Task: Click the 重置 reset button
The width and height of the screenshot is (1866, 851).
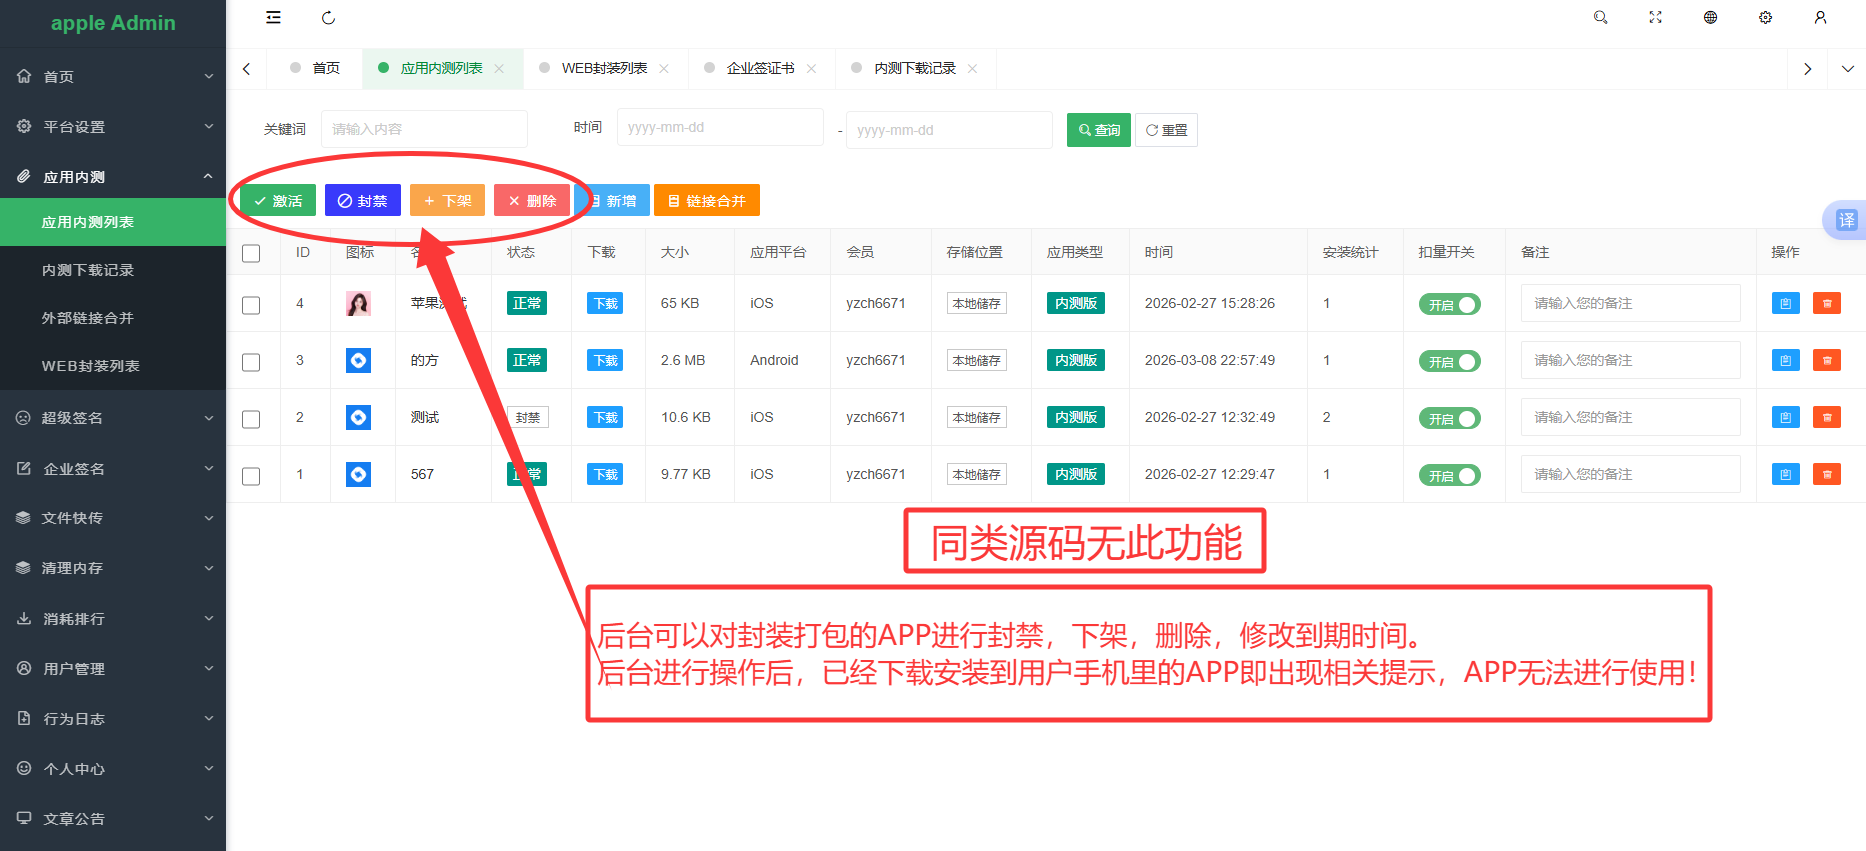Action: coord(1166,130)
